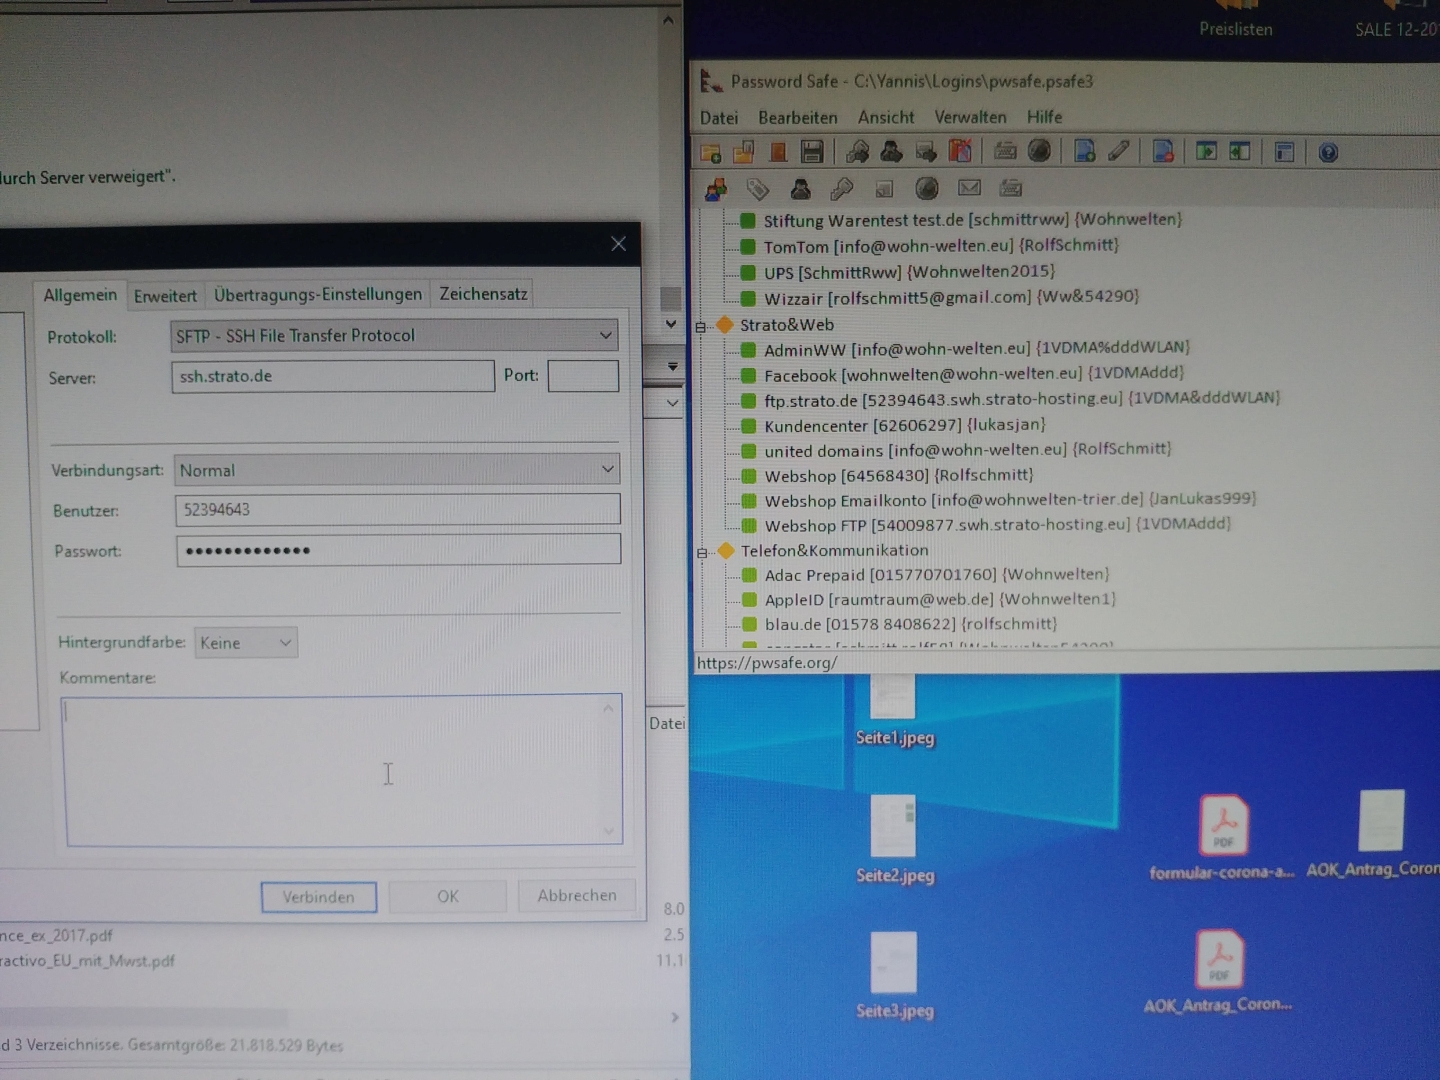This screenshot has height=1080, width=1440.
Task: Switch to the Erweitert tab
Action: point(165,296)
